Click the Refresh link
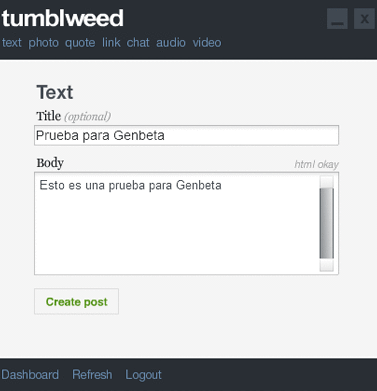This screenshot has height=391, width=377. coord(92,375)
